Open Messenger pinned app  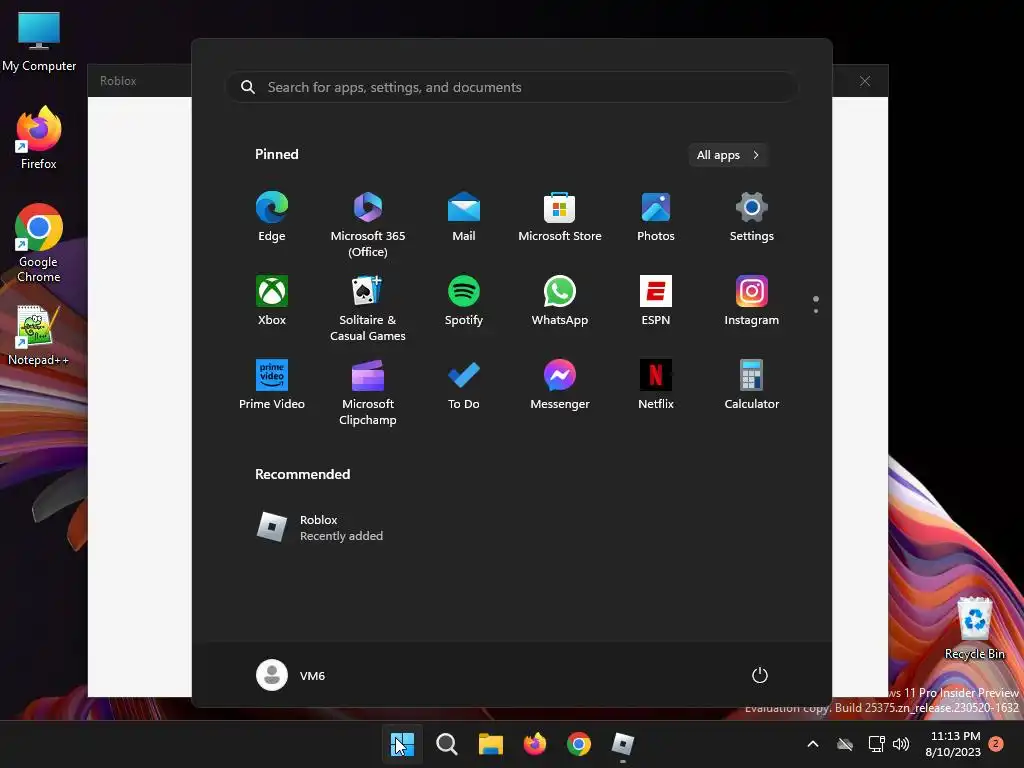click(x=560, y=384)
